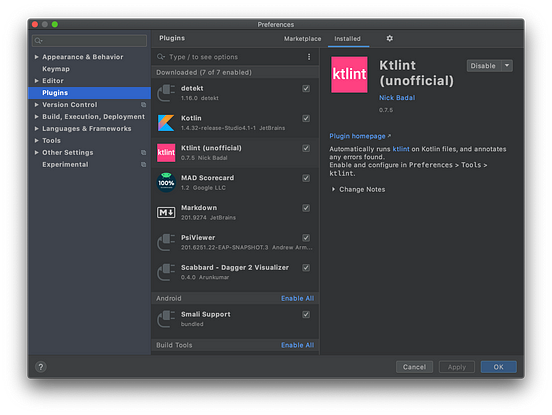Screen dimensions: 552x415
Task: Switch to the Marketplace tab
Action: point(302,39)
